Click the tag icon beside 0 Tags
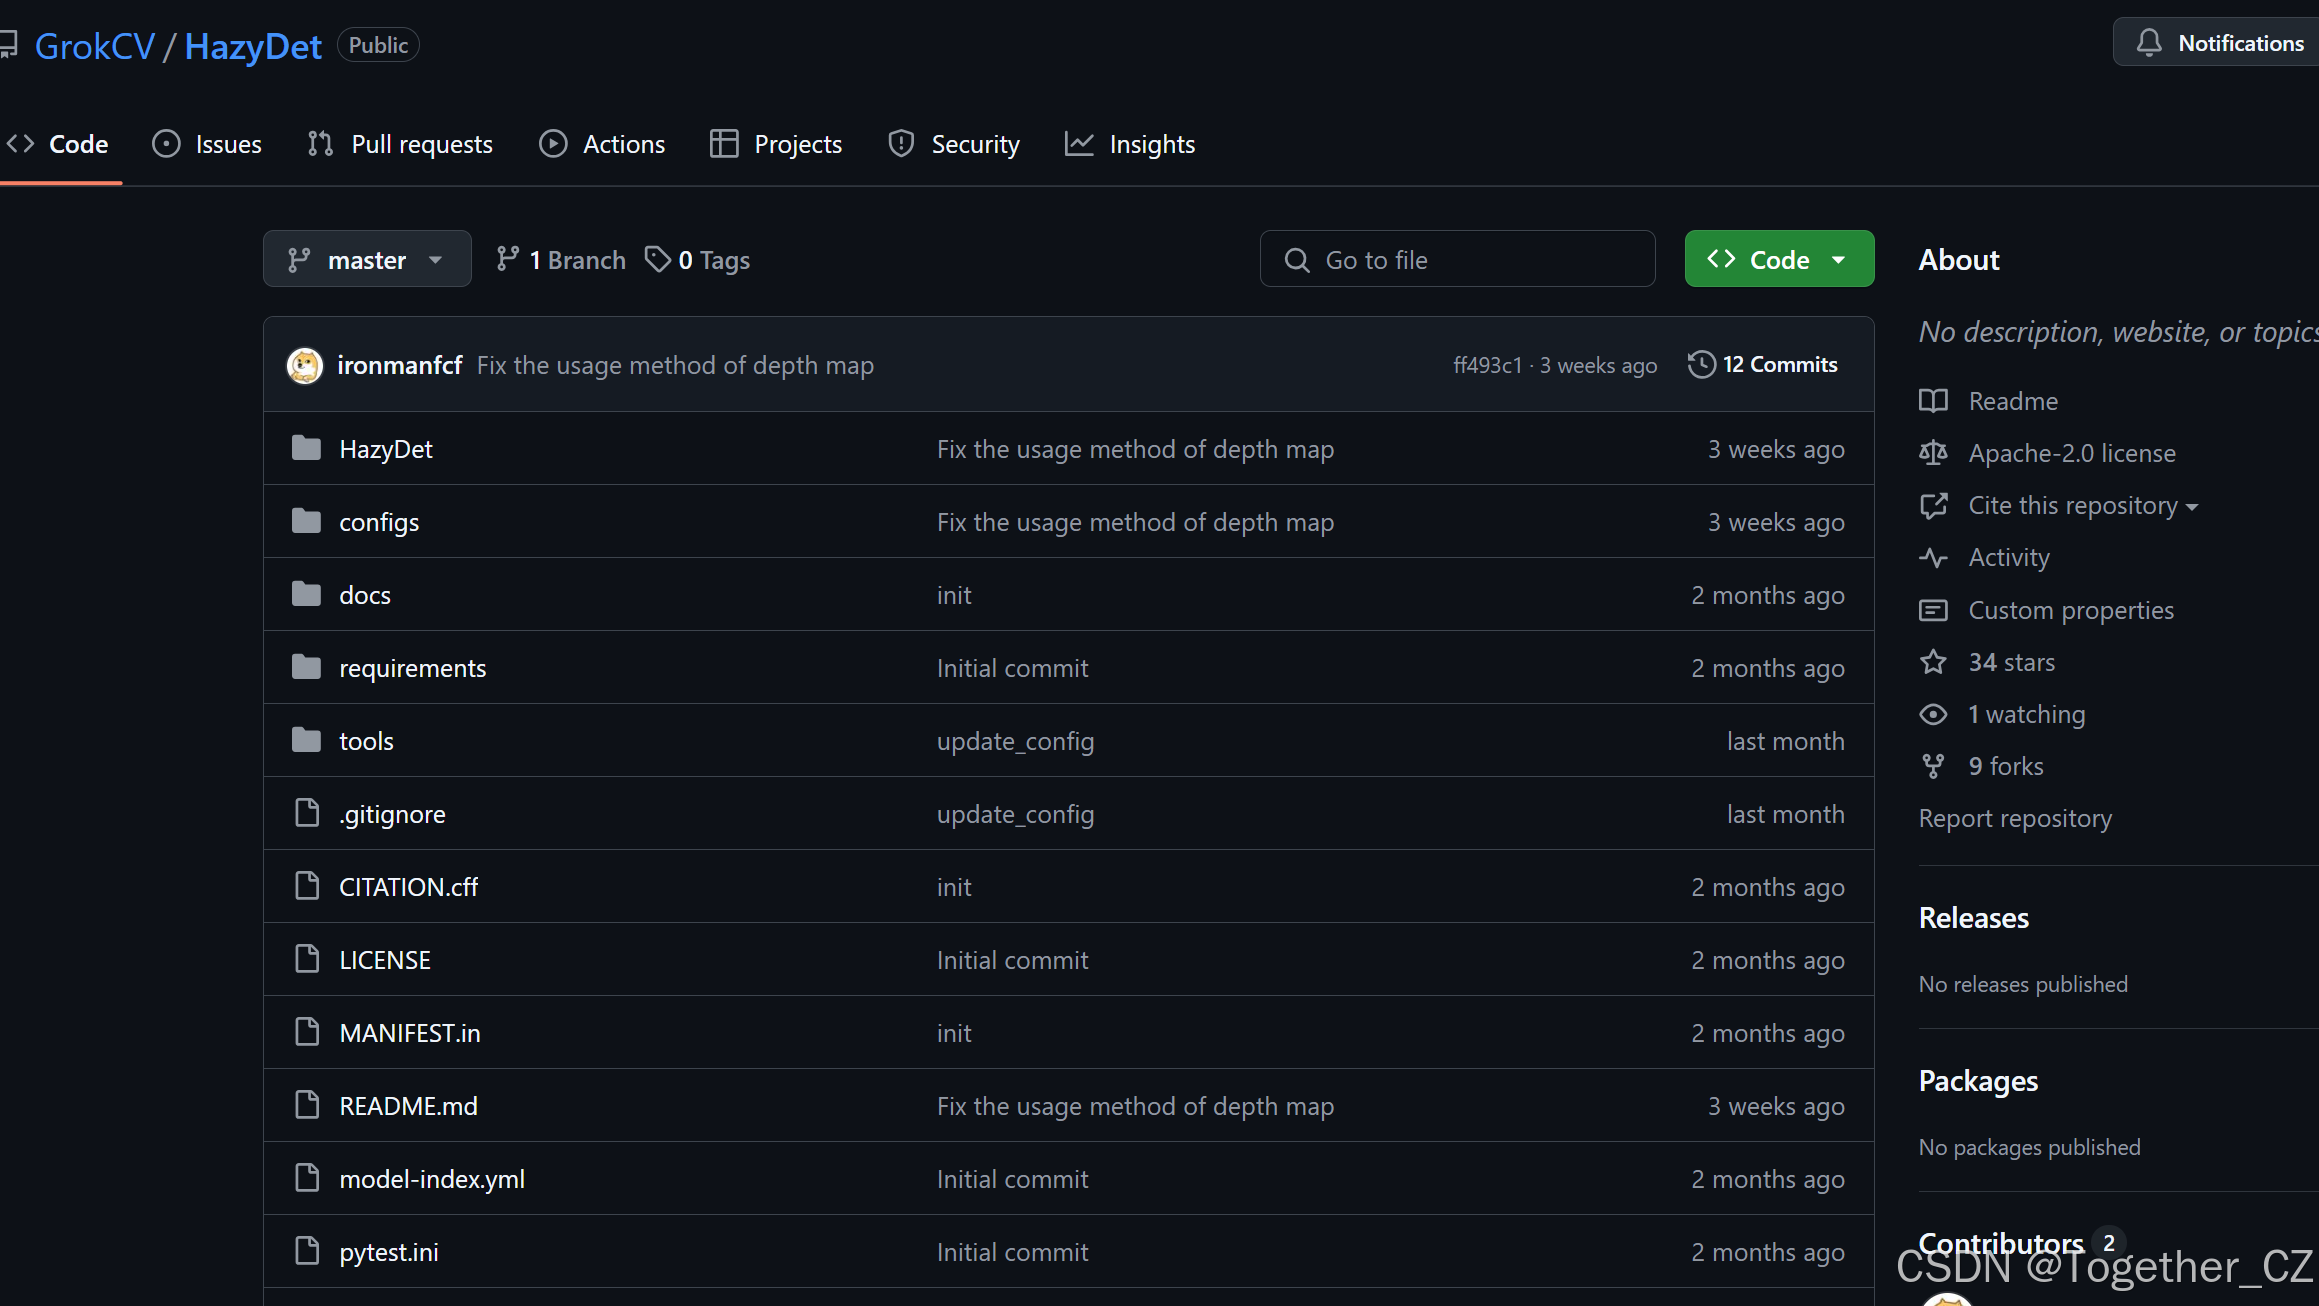The width and height of the screenshot is (2319, 1306). [x=657, y=260]
